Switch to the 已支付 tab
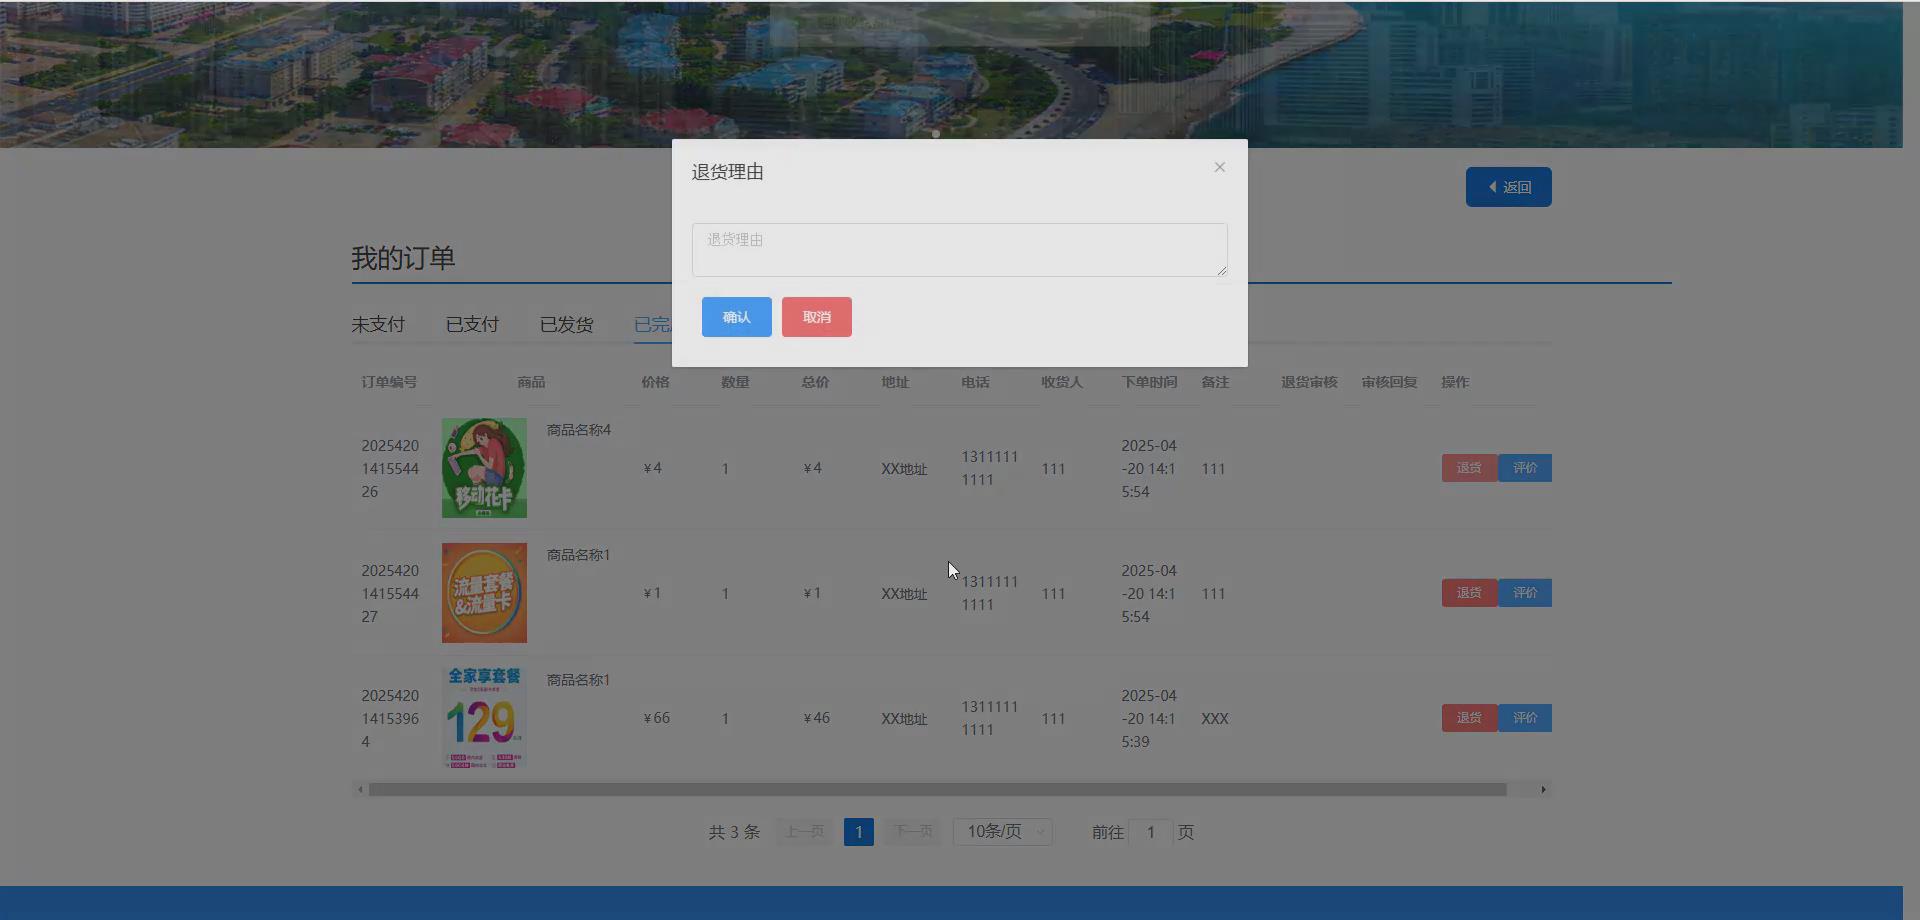Screen dimensions: 1920x920 click(x=471, y=324)
